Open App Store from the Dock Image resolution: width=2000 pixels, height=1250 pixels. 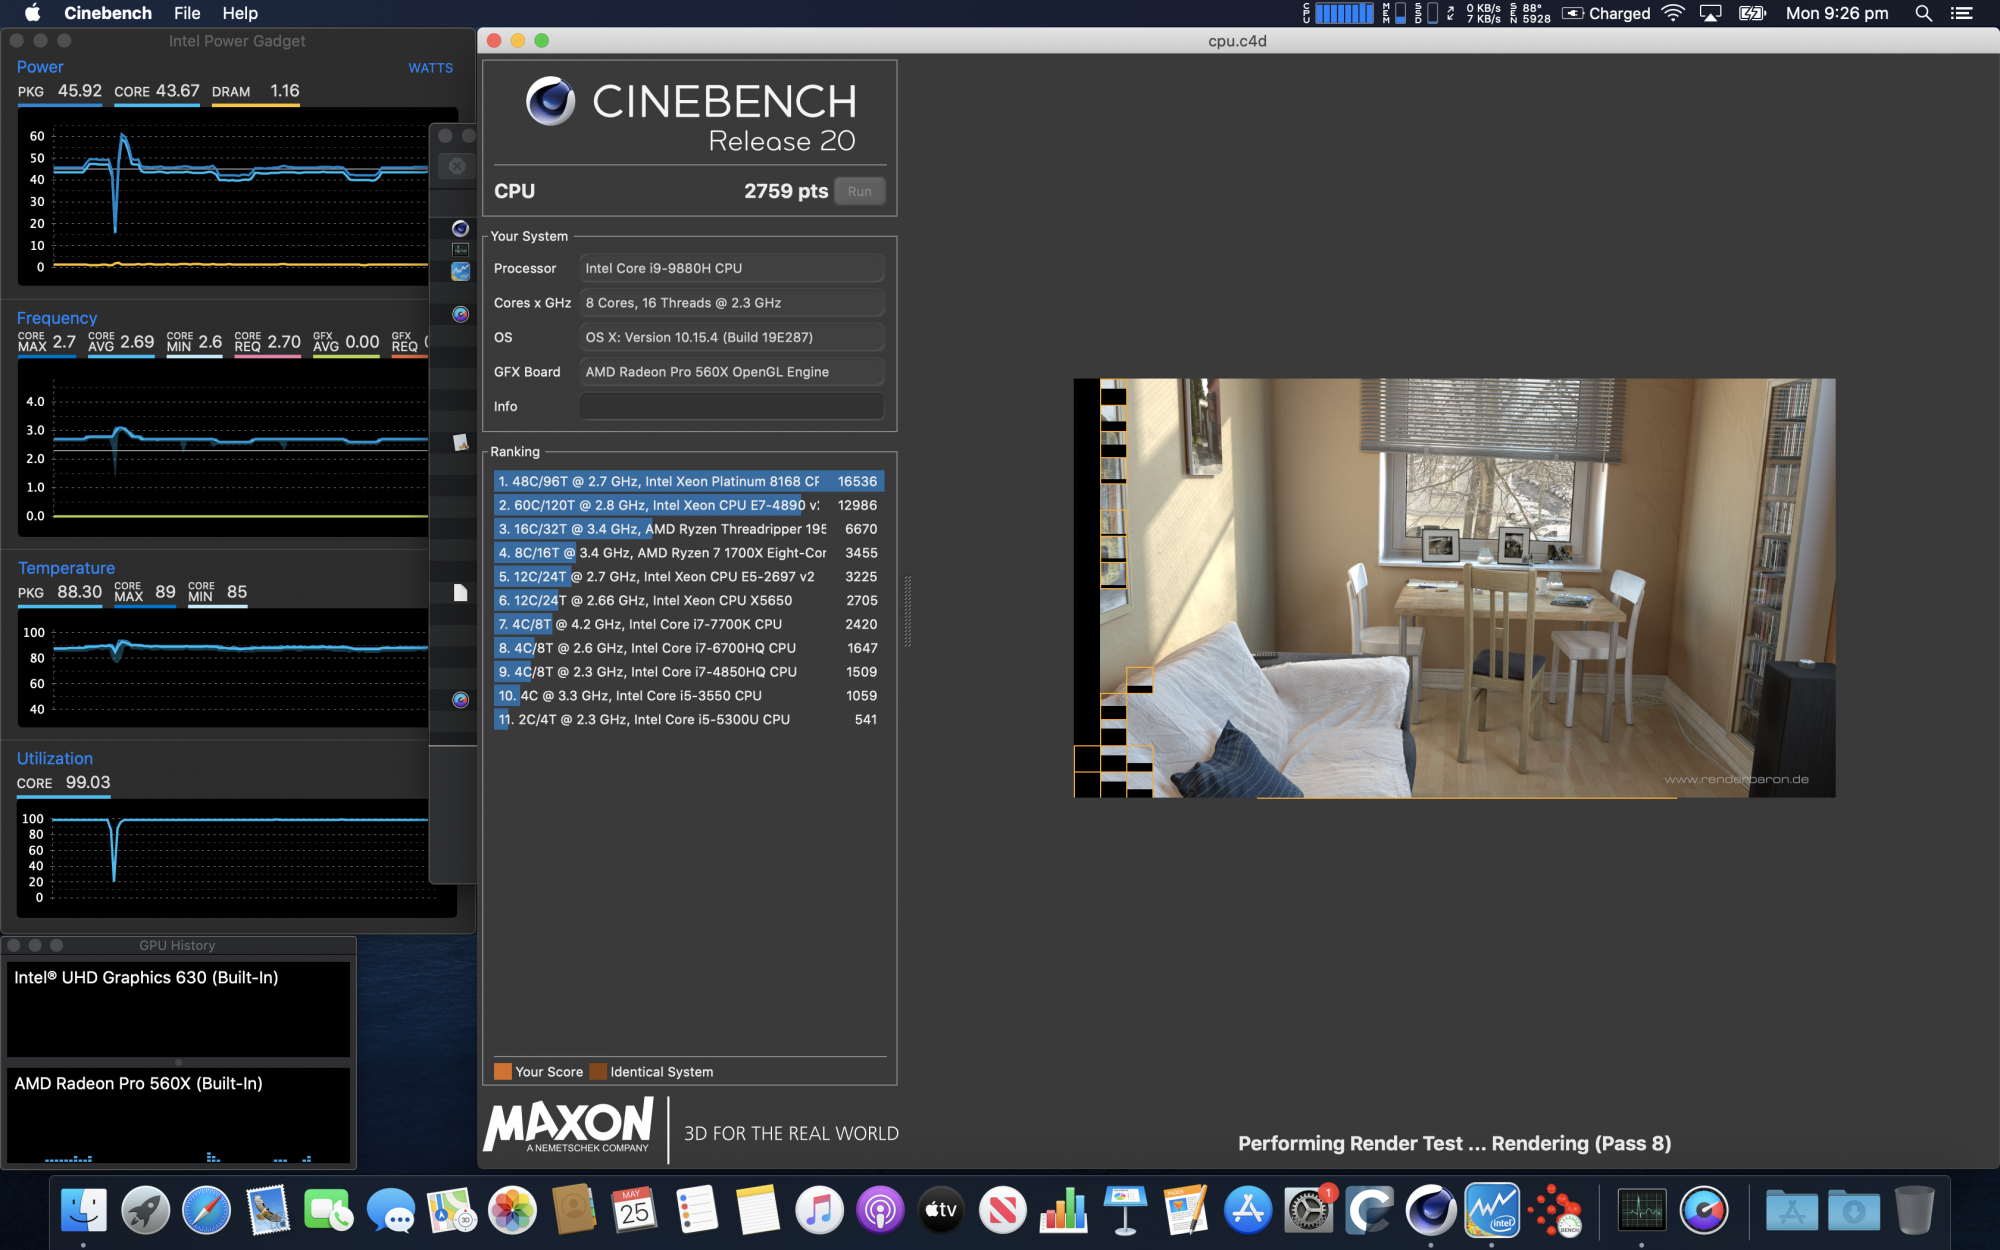coord(1248,1210)
